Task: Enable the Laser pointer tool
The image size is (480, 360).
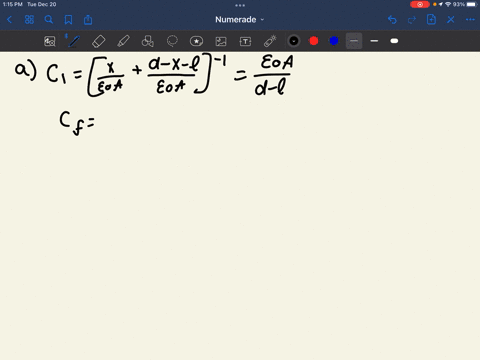Action: (270, 41)
